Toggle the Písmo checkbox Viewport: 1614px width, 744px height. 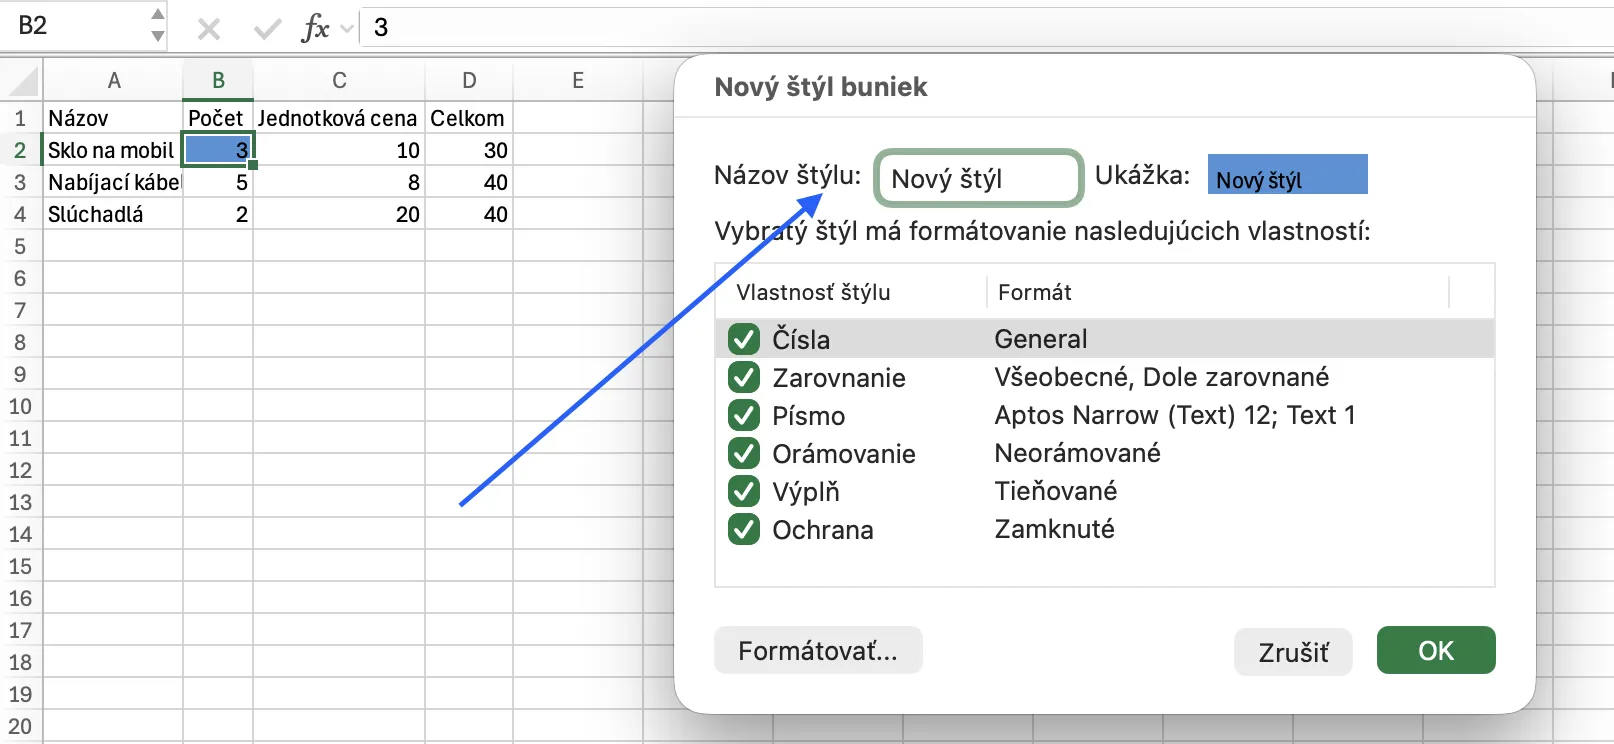pyautogui.click(x=744, y=415)
